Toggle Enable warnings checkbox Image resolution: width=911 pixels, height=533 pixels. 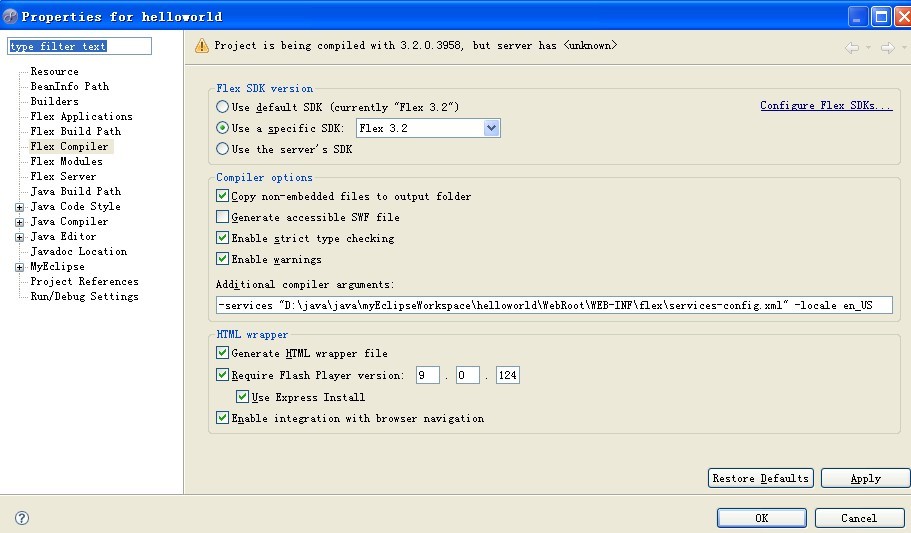(x=223, y=259)
